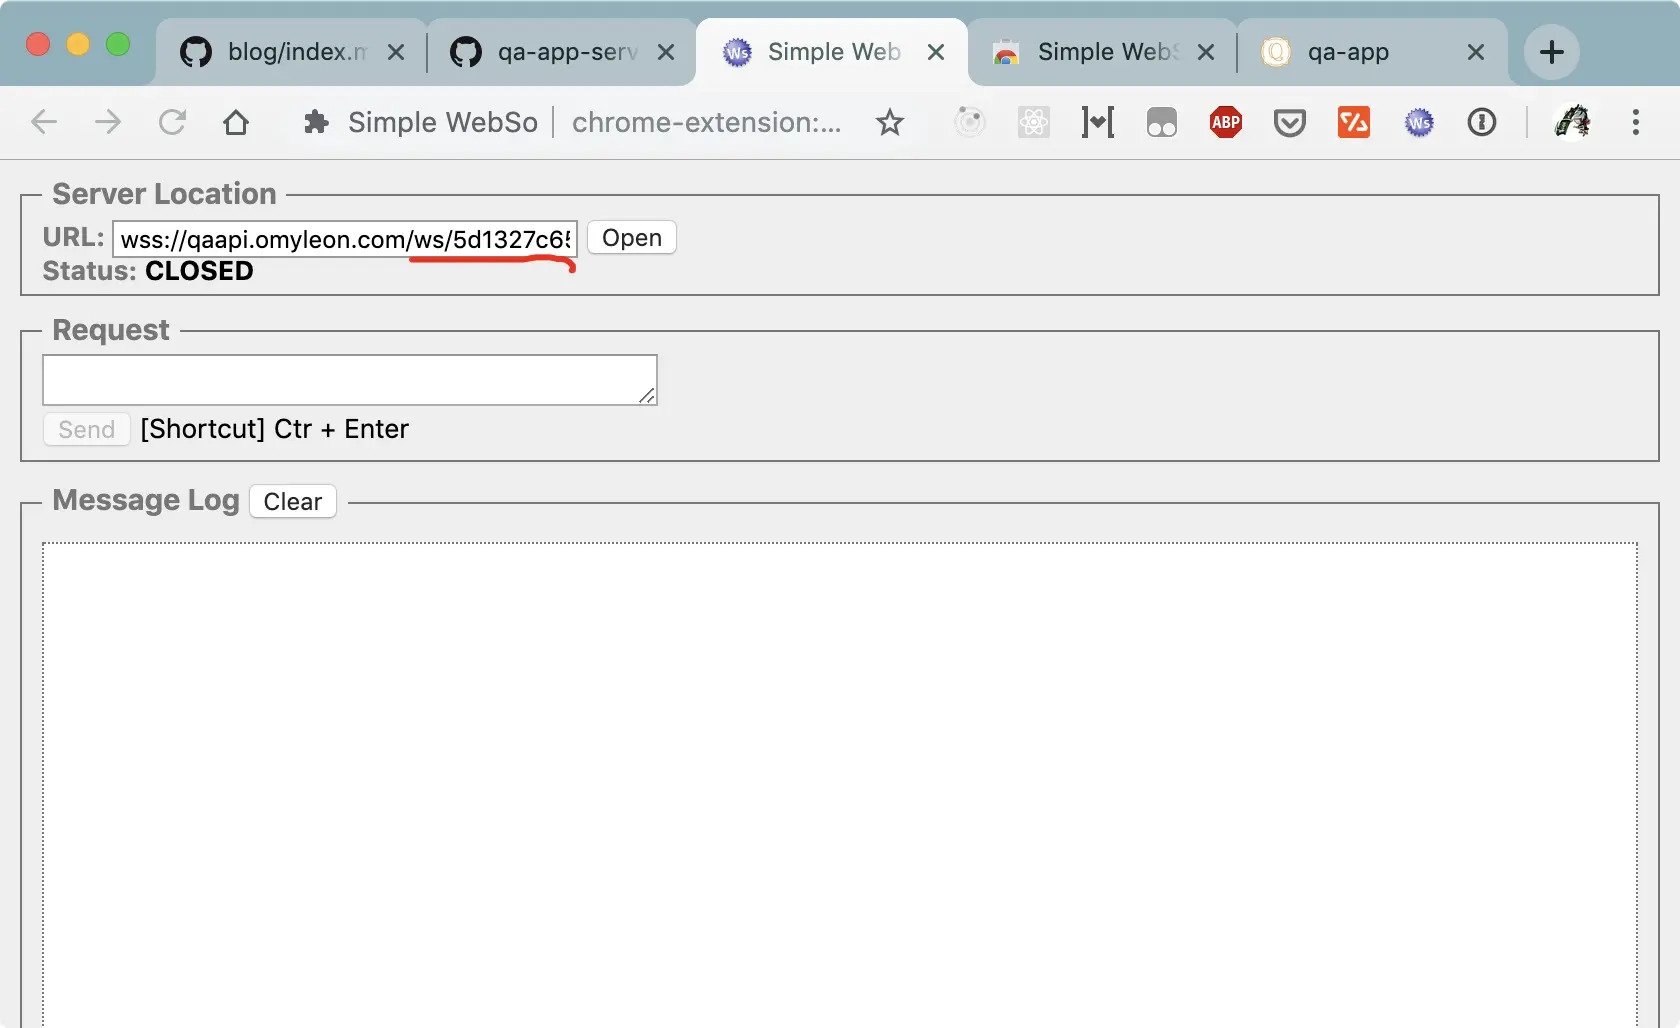Click inside the Request text box
Screen dimensions: 1680x1028
(x=349, y=379)
